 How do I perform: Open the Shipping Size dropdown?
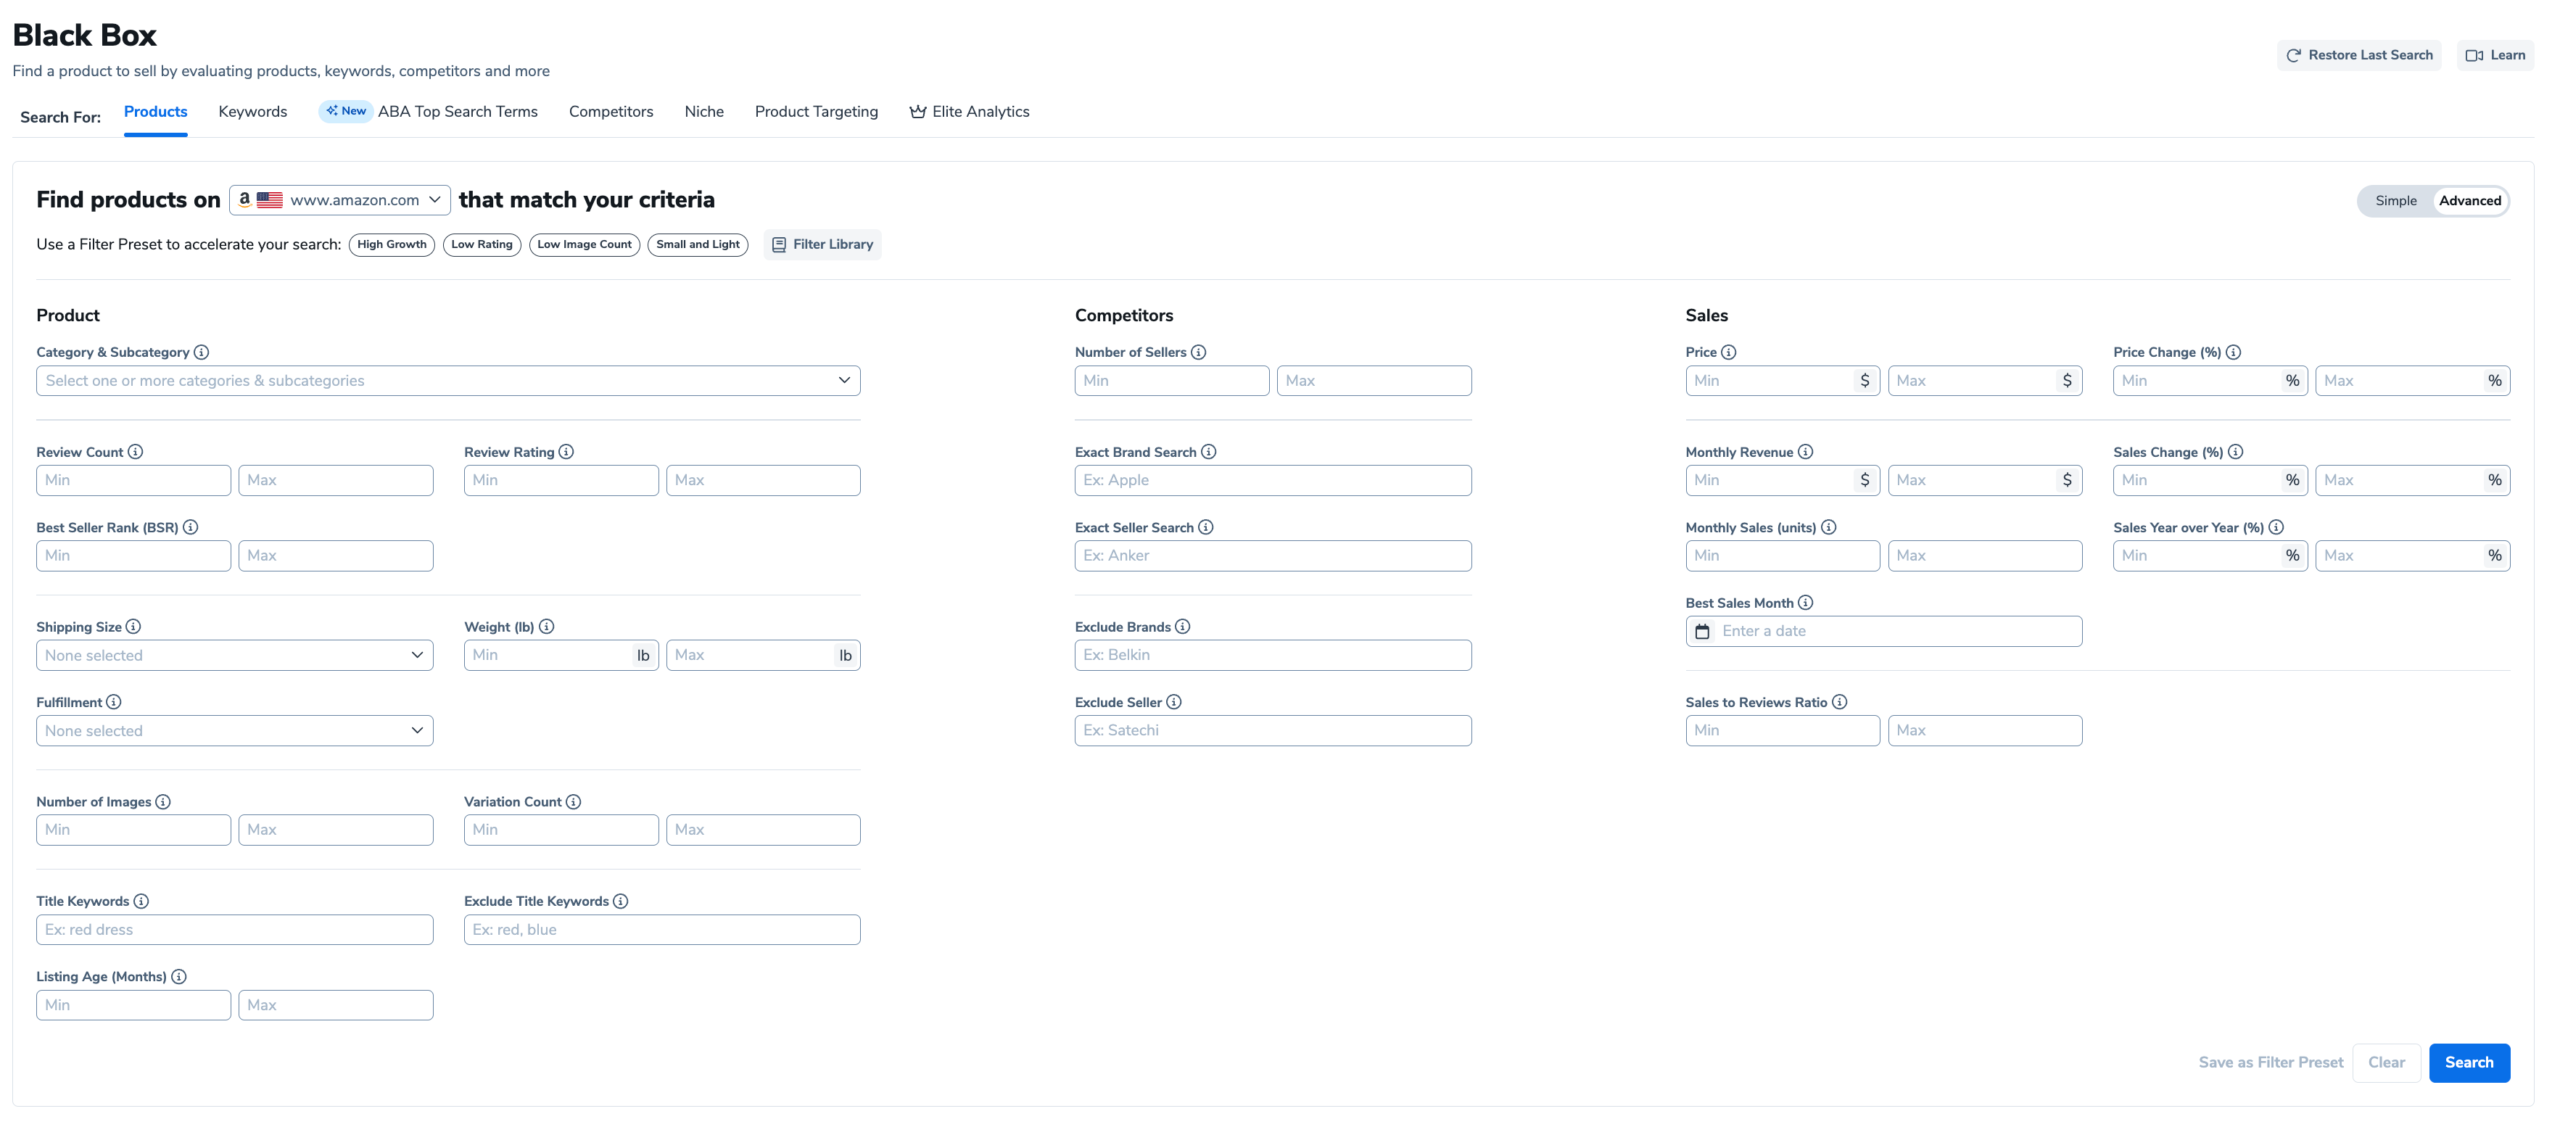point(234,655)
